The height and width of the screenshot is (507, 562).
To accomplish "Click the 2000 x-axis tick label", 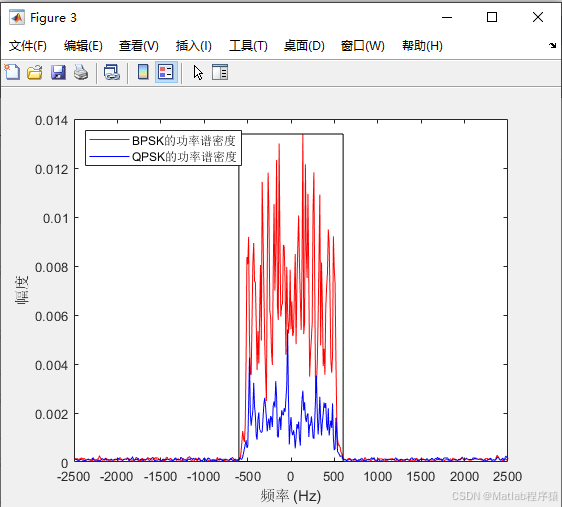I will 464,477.
